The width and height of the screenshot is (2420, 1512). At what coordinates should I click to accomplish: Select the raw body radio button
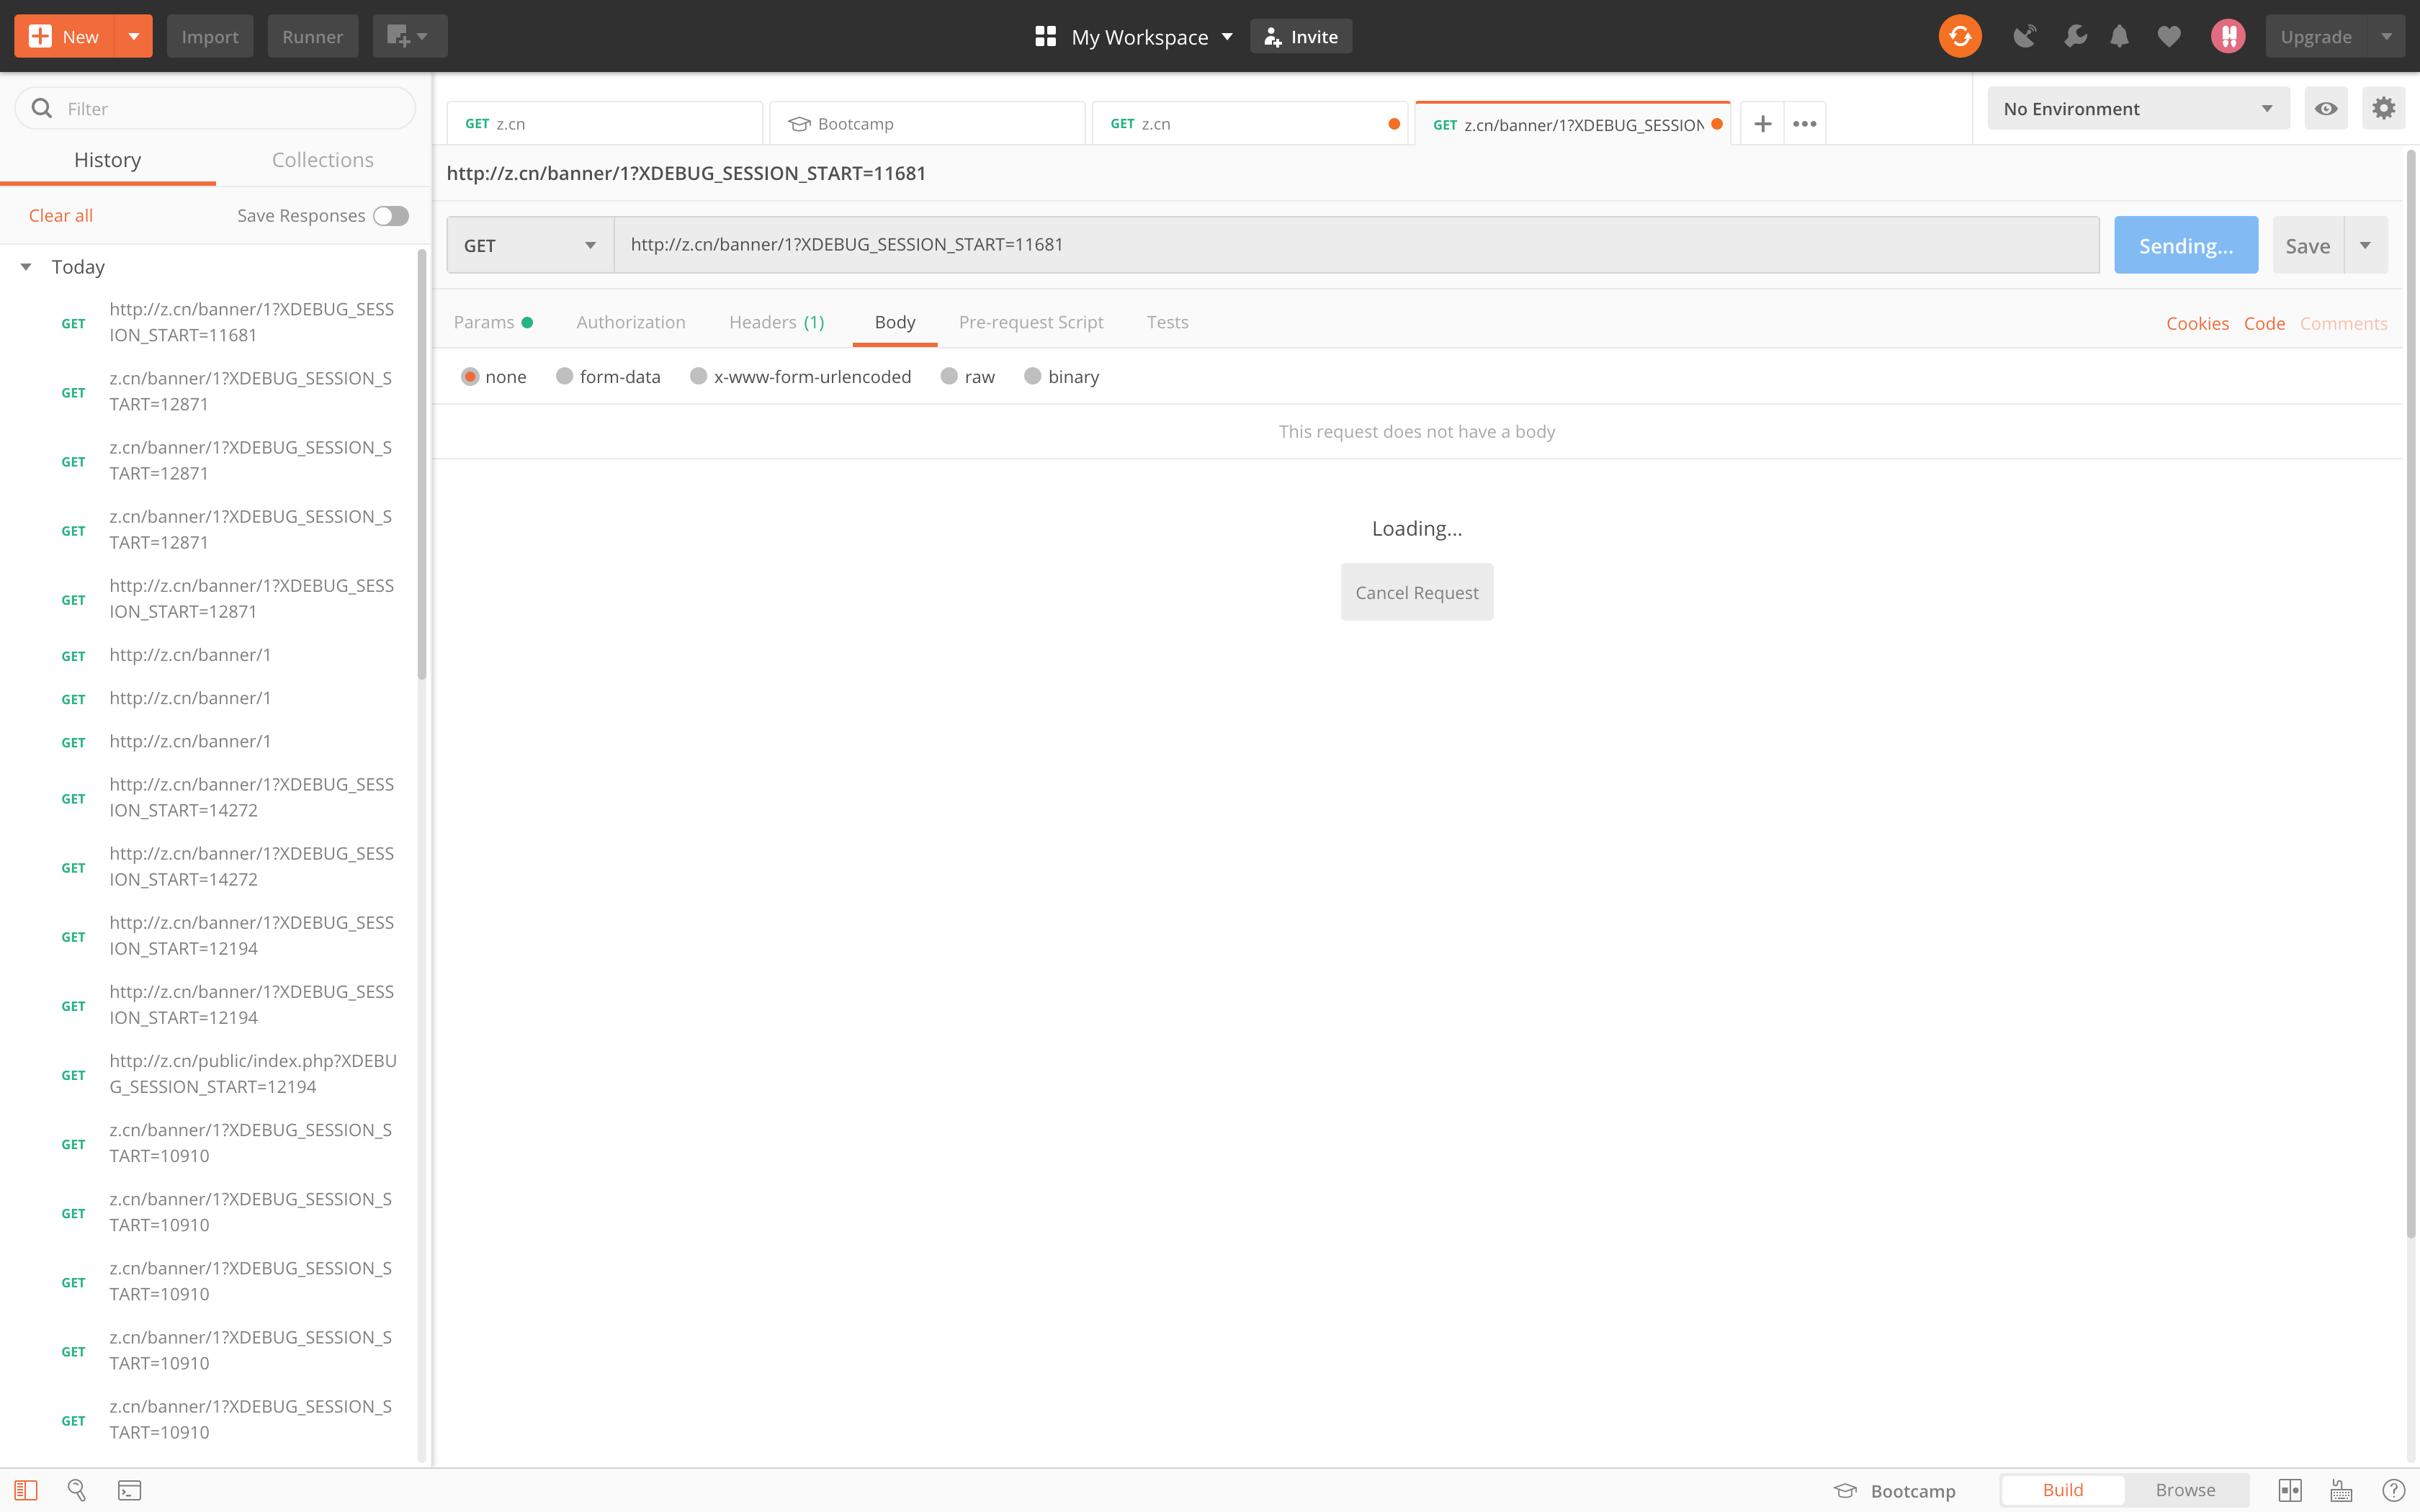point(949,377)
